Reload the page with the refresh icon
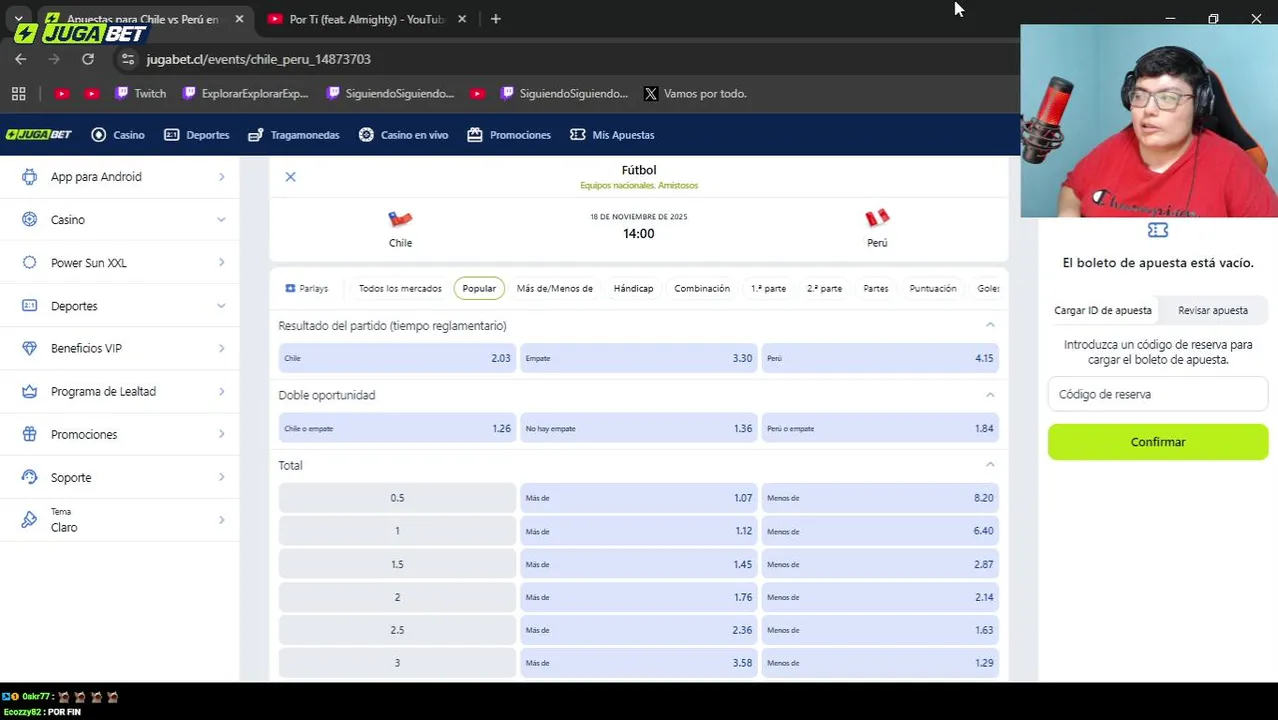The height and width of the screenshot is (720, 1278). (88, 59)
